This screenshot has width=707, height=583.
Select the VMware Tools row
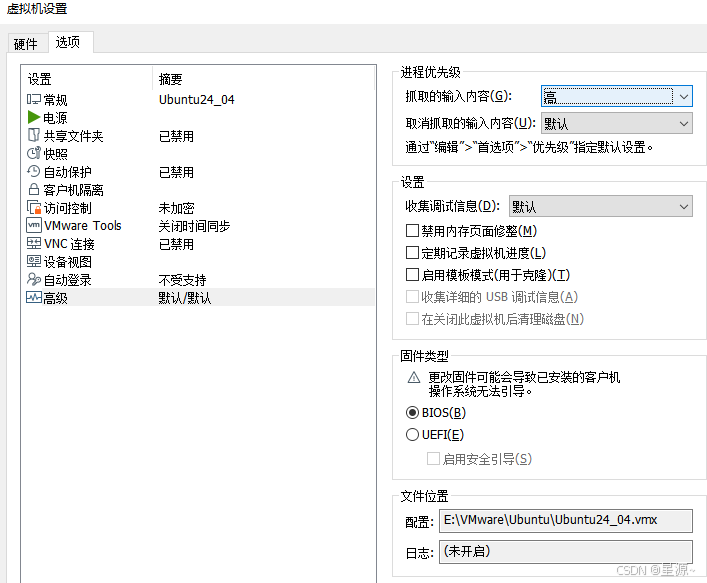198,225
